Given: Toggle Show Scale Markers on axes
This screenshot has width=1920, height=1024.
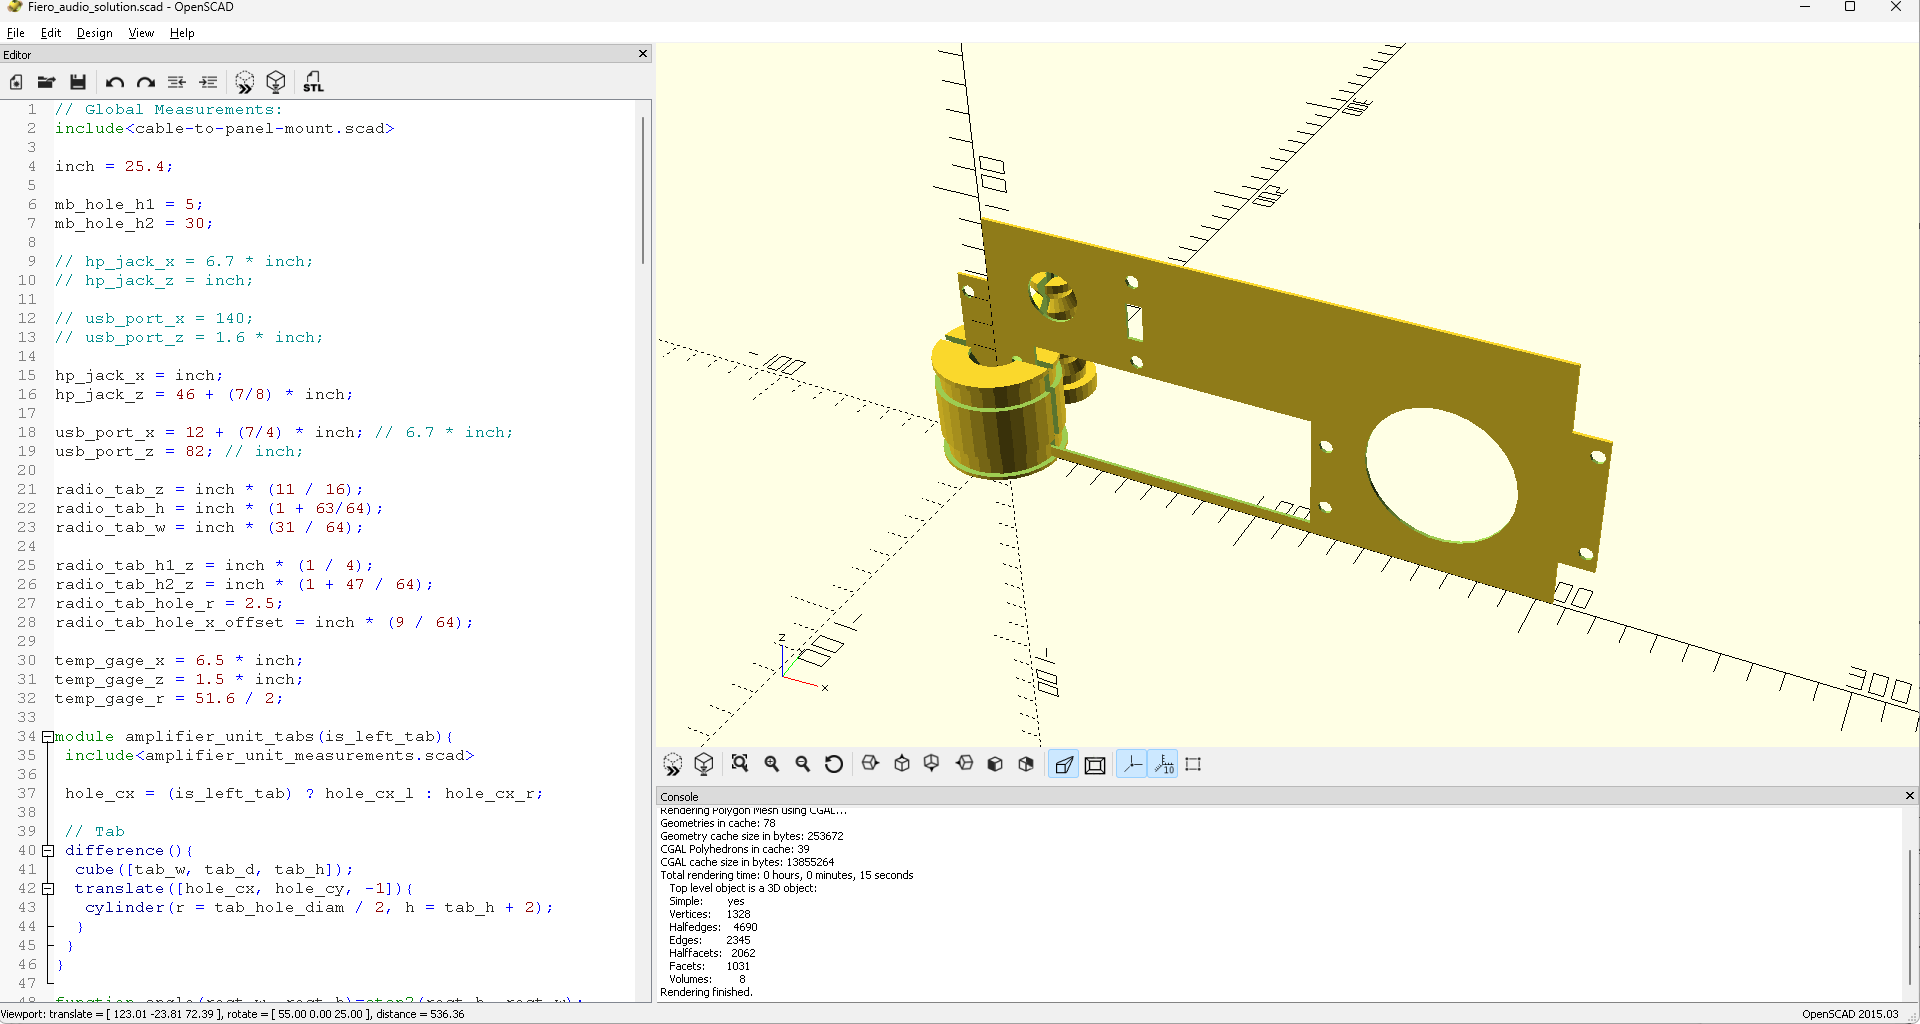Looking at the screenshot, I should pyautogui.click(x=1164, y=764).
